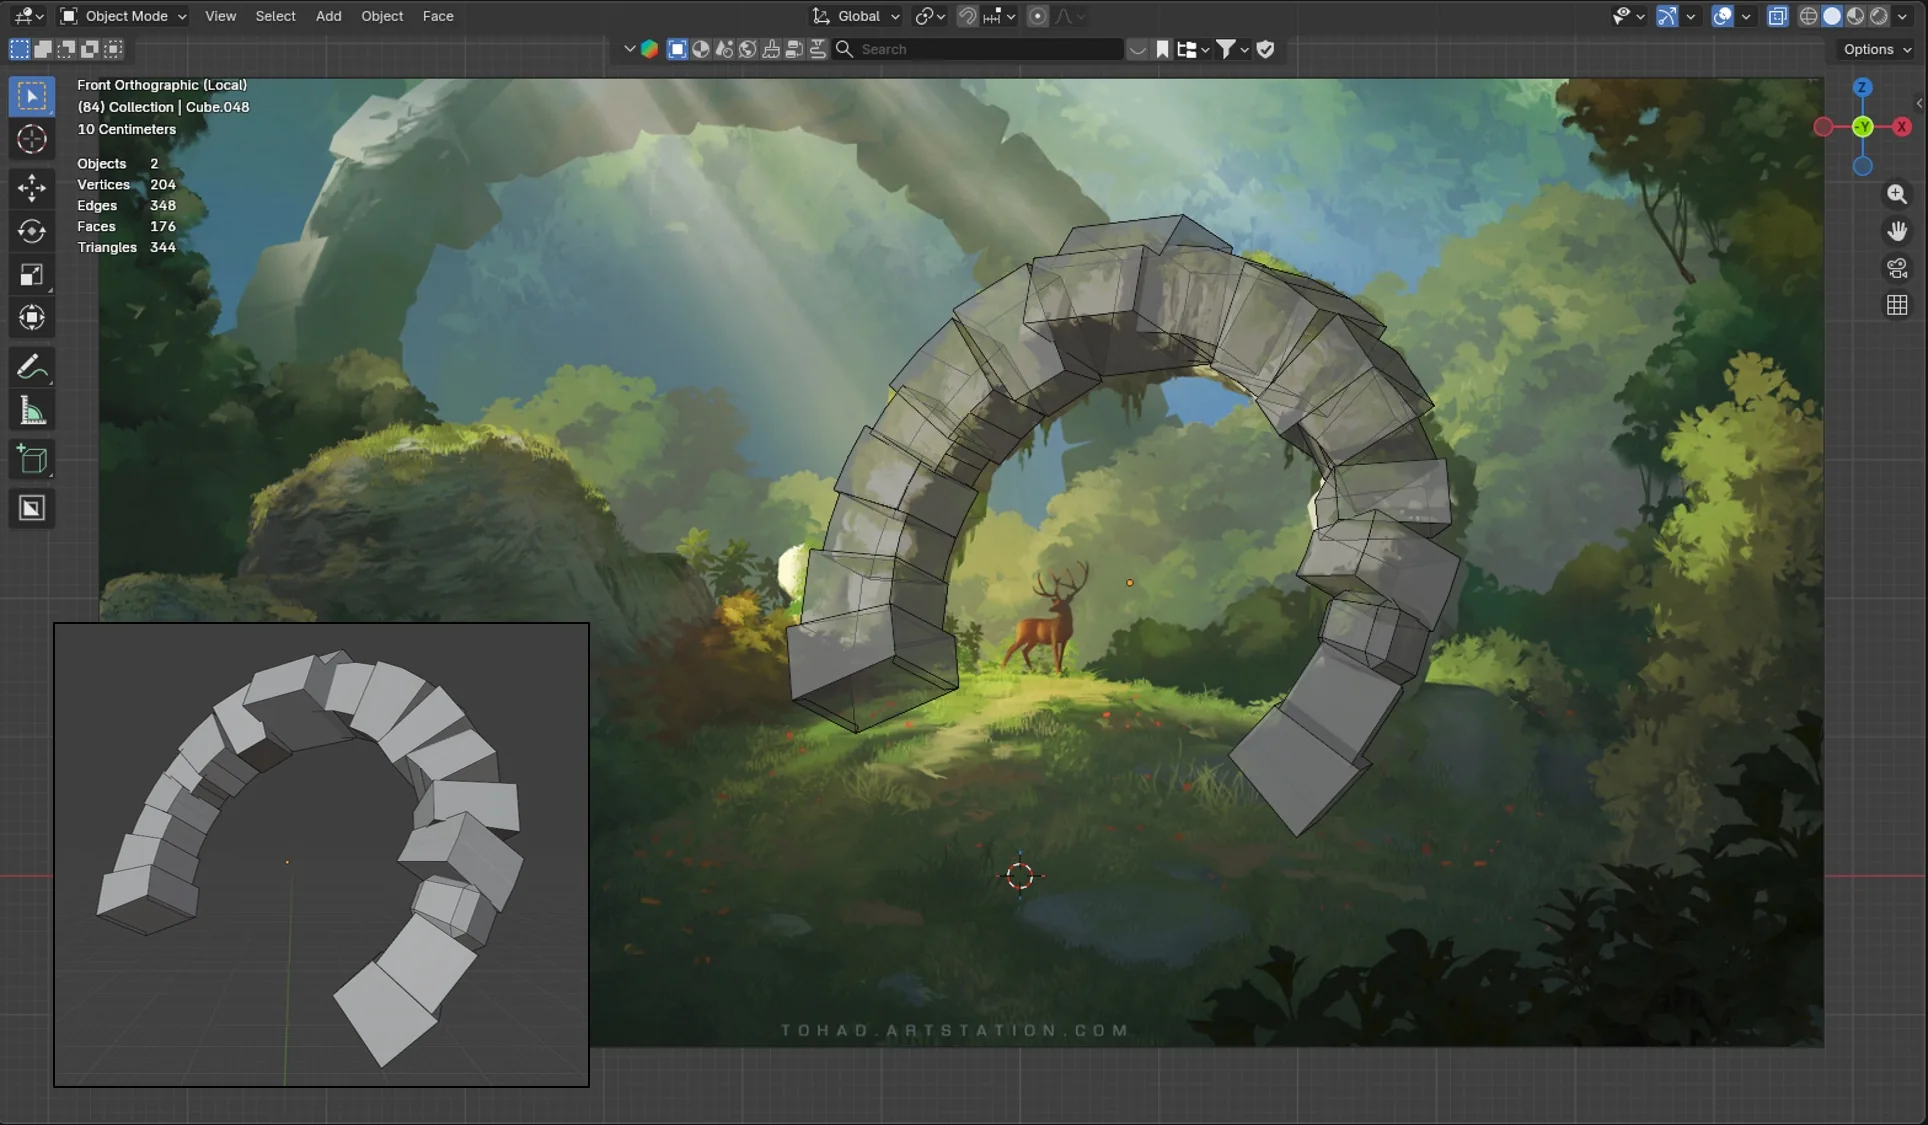Open the Global transform orientation dropdown
The image size is (1928, 1125).
click(x=856, y=16)
